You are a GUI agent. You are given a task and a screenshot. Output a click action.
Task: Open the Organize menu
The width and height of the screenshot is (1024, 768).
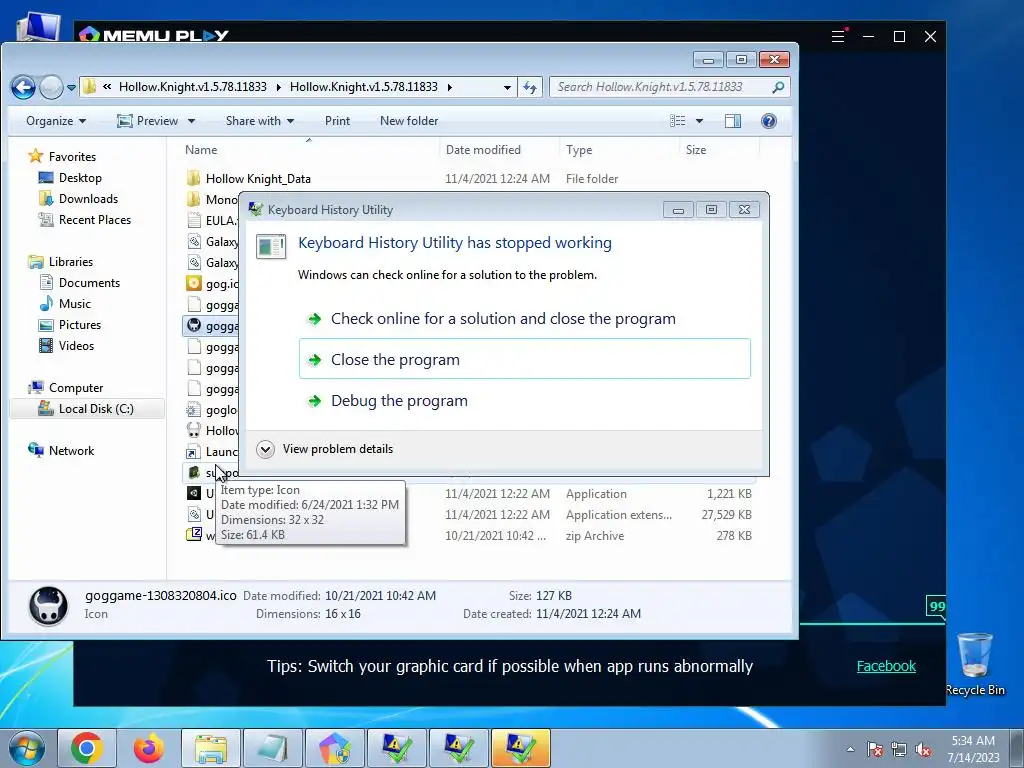click(x=56, y=121)
